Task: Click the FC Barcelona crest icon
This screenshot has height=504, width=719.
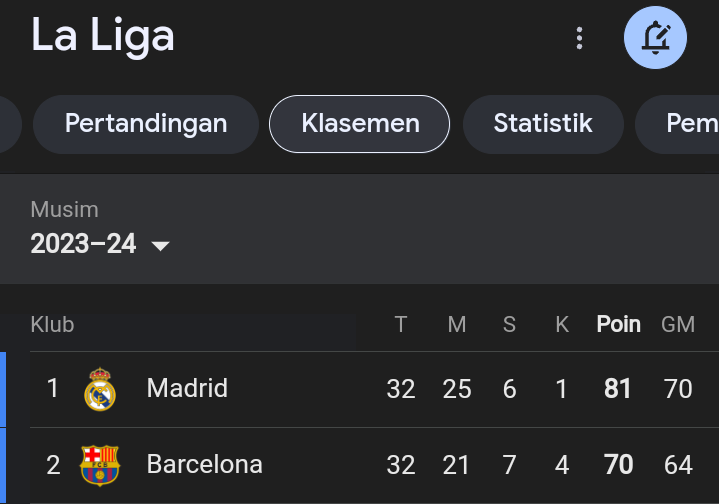Action: 100,465
